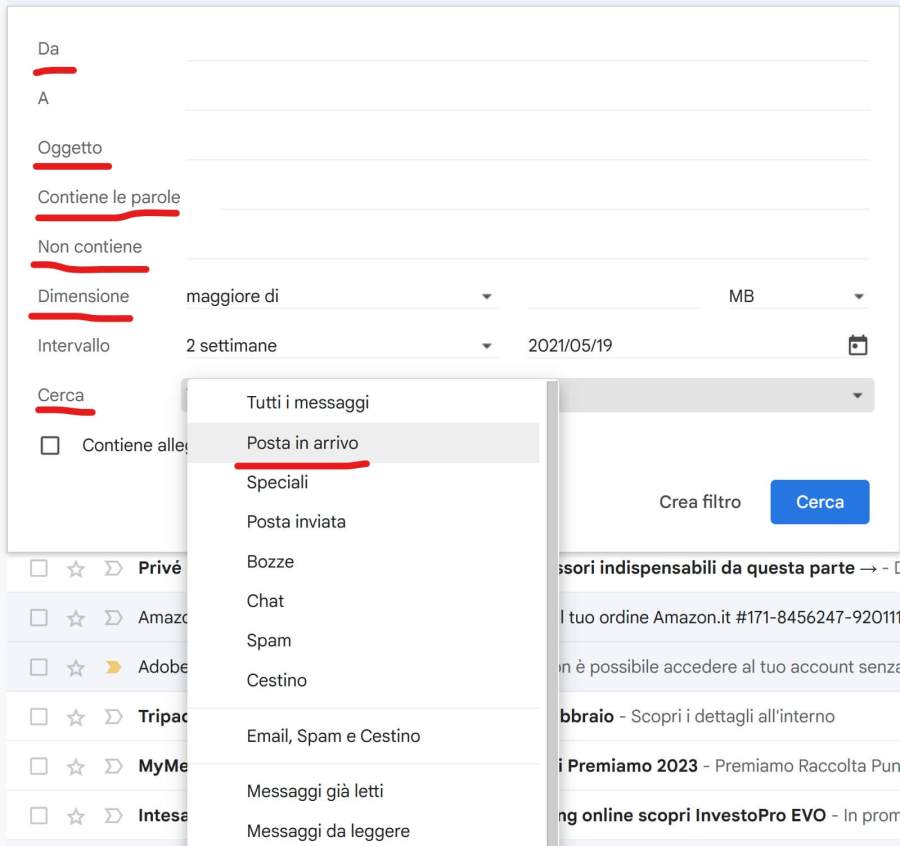Screen dimensions: 900x846
Task: Star the MyMe email row
Action: (76, 767)
